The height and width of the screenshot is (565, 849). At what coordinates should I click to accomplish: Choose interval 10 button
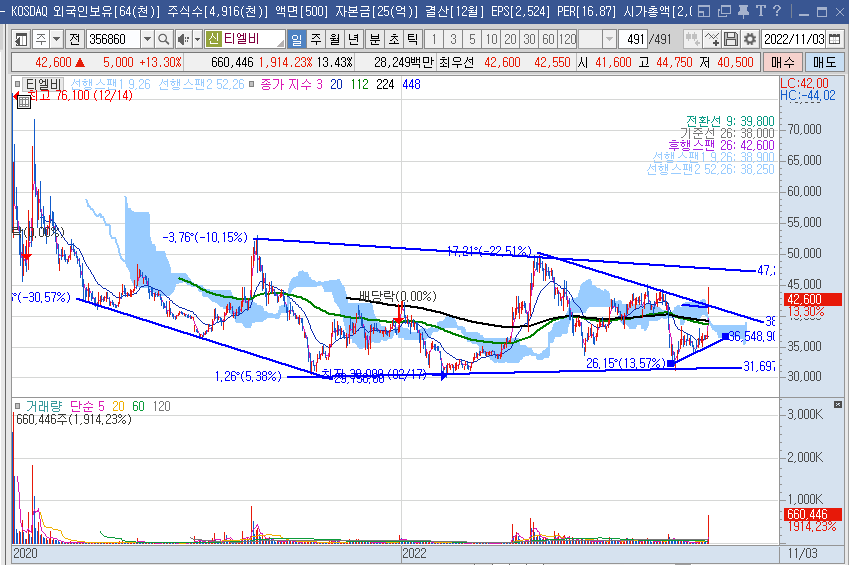(x=491, y=39)
